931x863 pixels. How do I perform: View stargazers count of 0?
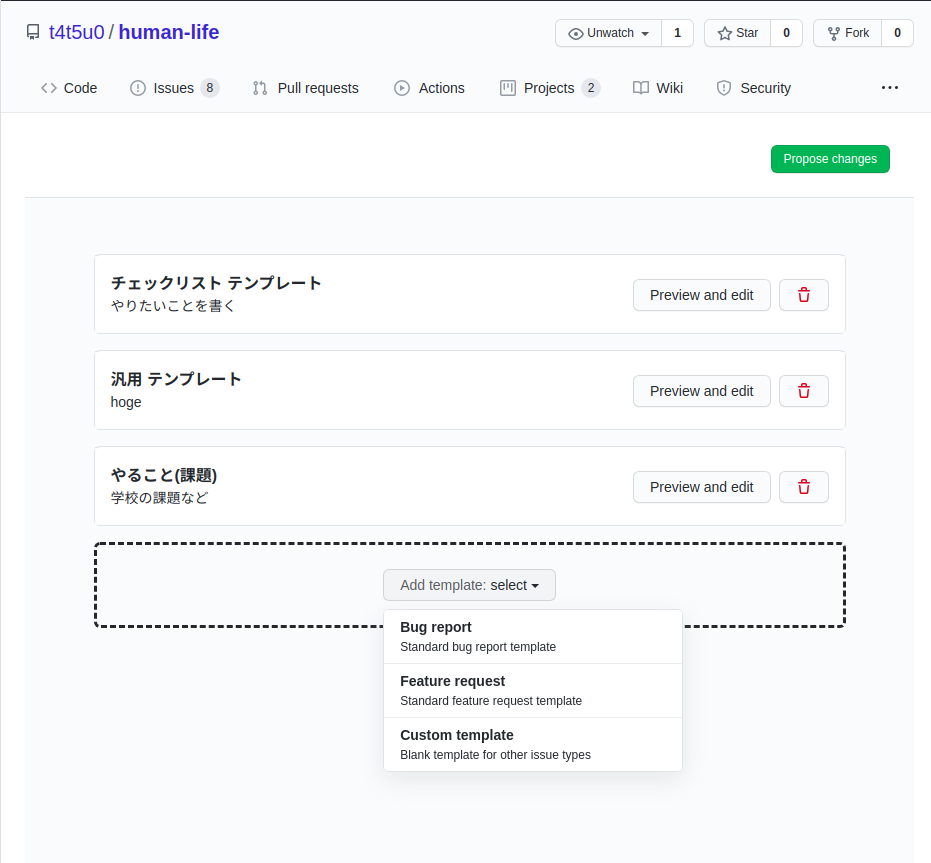coord(786,33)
